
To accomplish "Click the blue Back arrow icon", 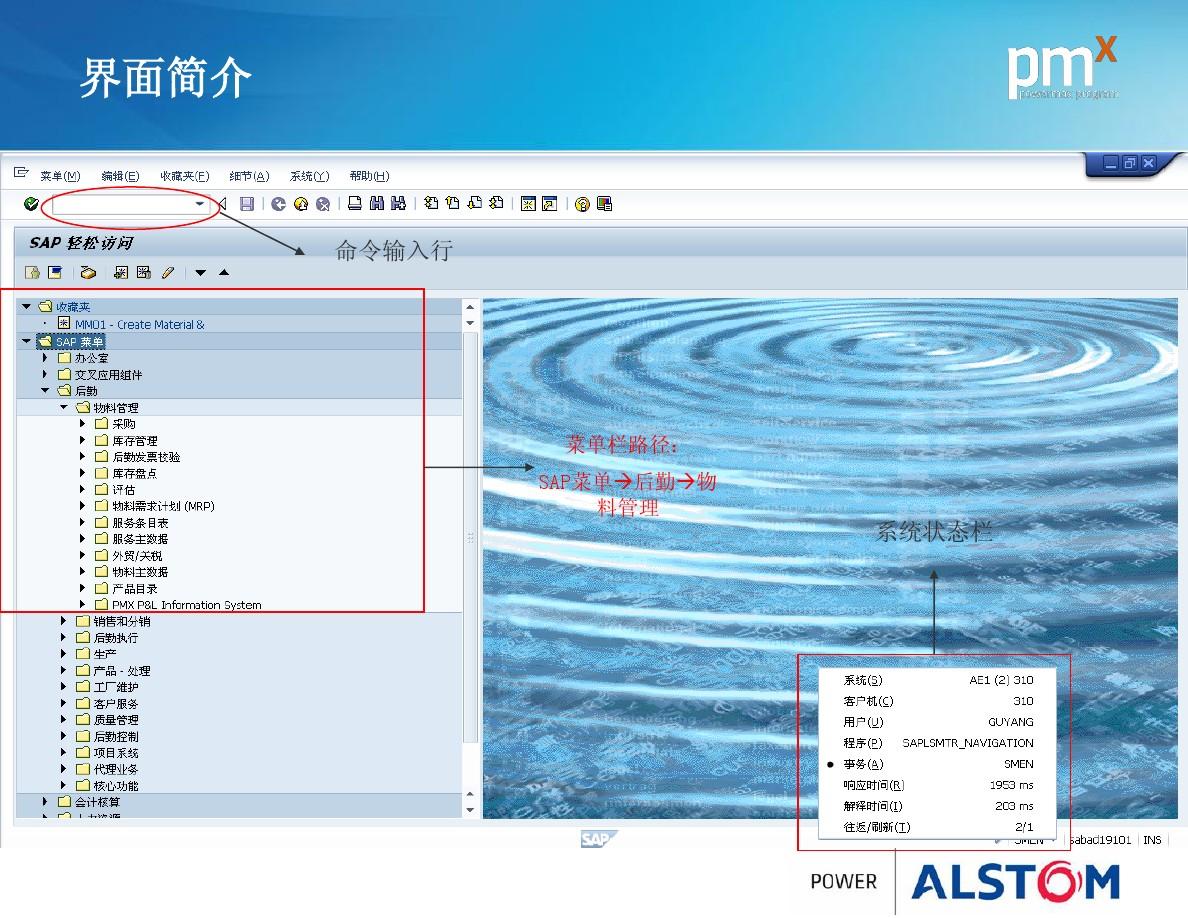I will pyautogui.click(x=279, y=204).
